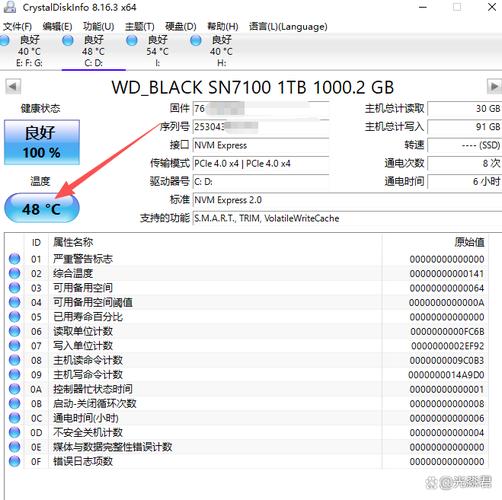Click the 48 °C temperature button
Screen dimensions: 502x500
[42, 208]
